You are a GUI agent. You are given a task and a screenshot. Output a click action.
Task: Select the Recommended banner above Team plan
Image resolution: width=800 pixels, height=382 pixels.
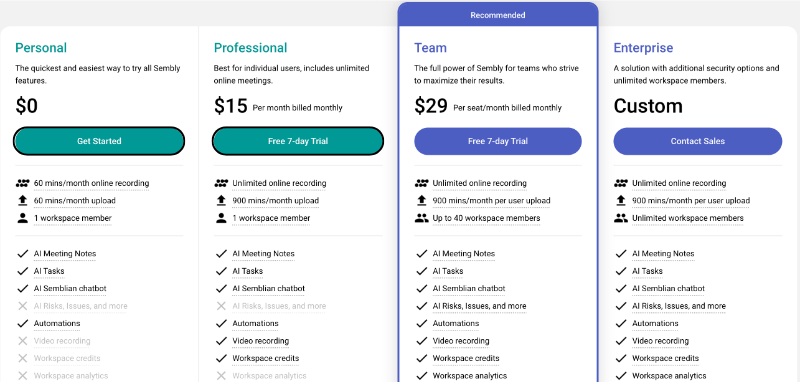point(497,15)
